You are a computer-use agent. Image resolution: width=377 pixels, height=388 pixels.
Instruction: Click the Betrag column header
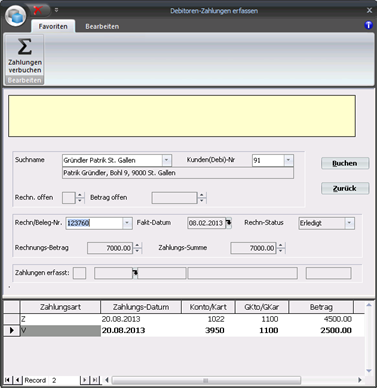[321, 307]
